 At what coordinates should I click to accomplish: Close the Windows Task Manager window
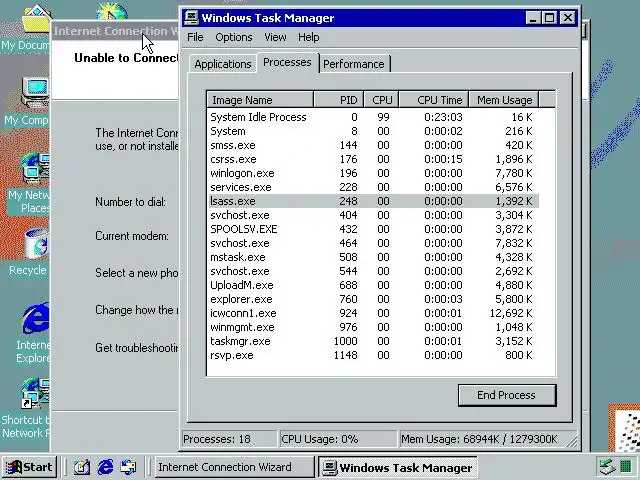pos(568,18)
